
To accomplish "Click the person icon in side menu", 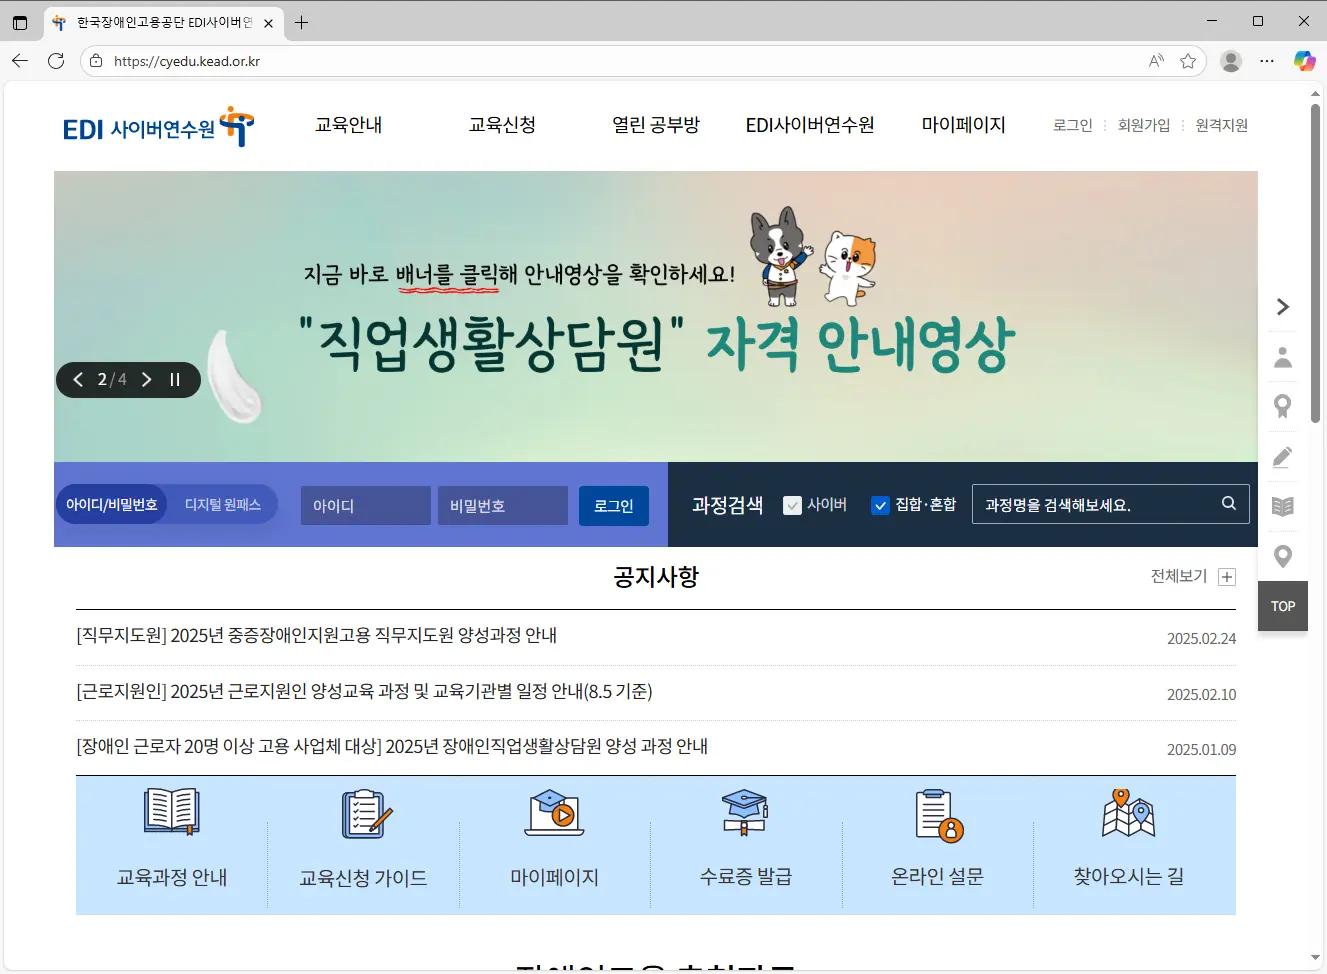I will [1283, 357].
